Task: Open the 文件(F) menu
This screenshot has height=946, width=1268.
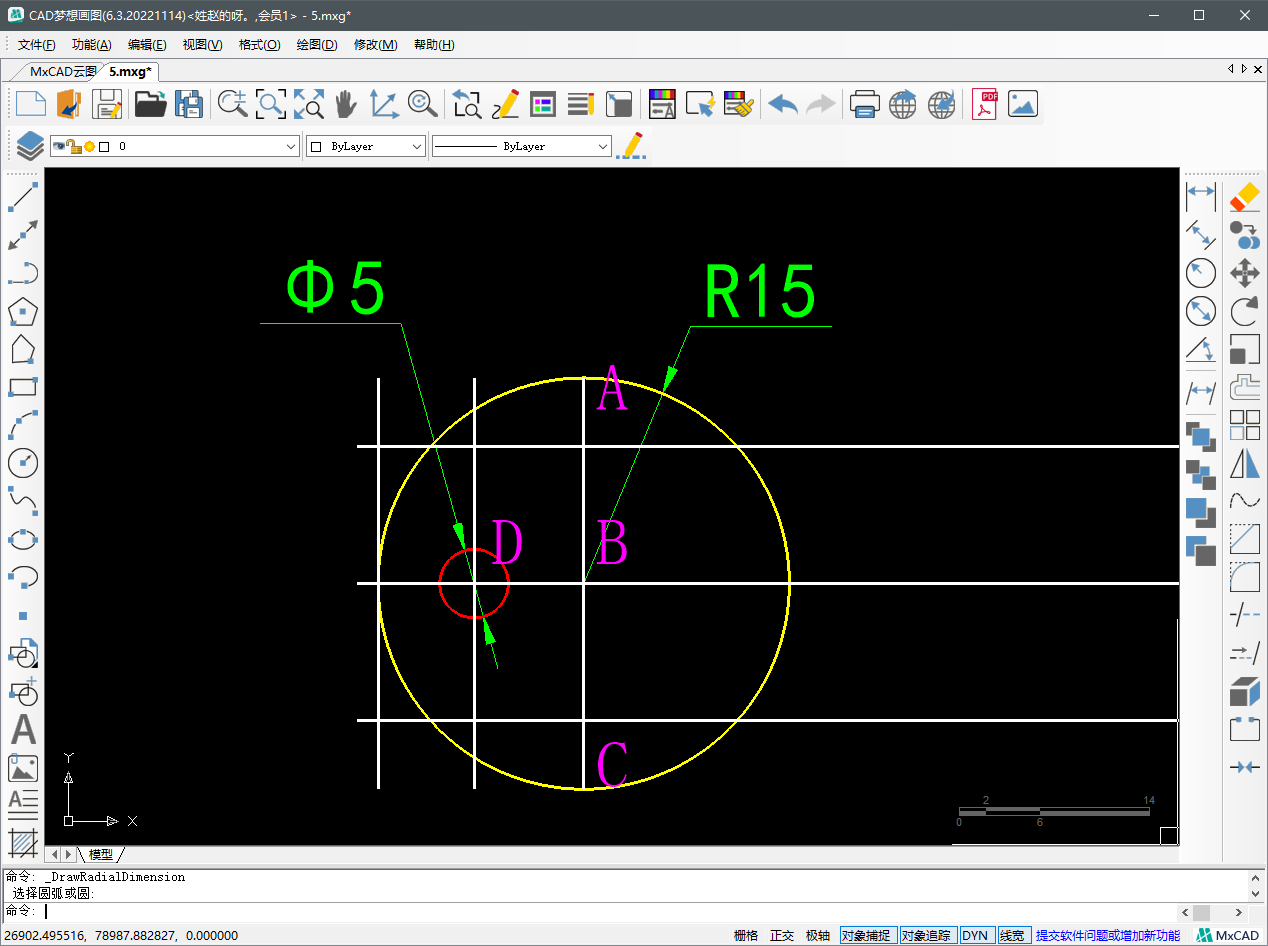Action: (37, 45)
